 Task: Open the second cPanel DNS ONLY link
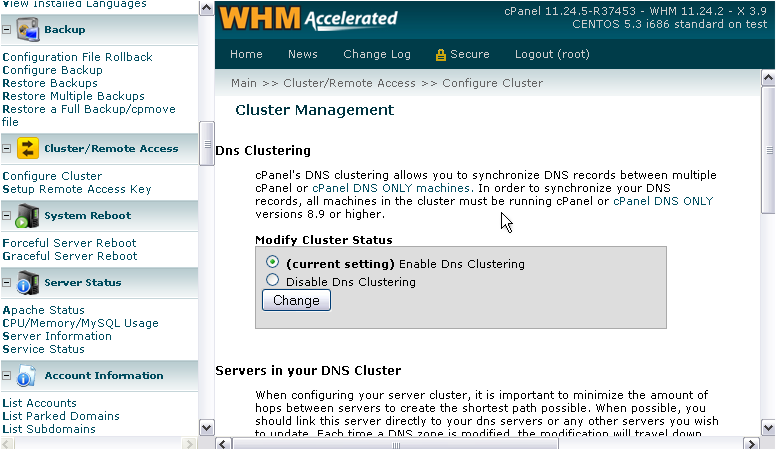point(663,201)
